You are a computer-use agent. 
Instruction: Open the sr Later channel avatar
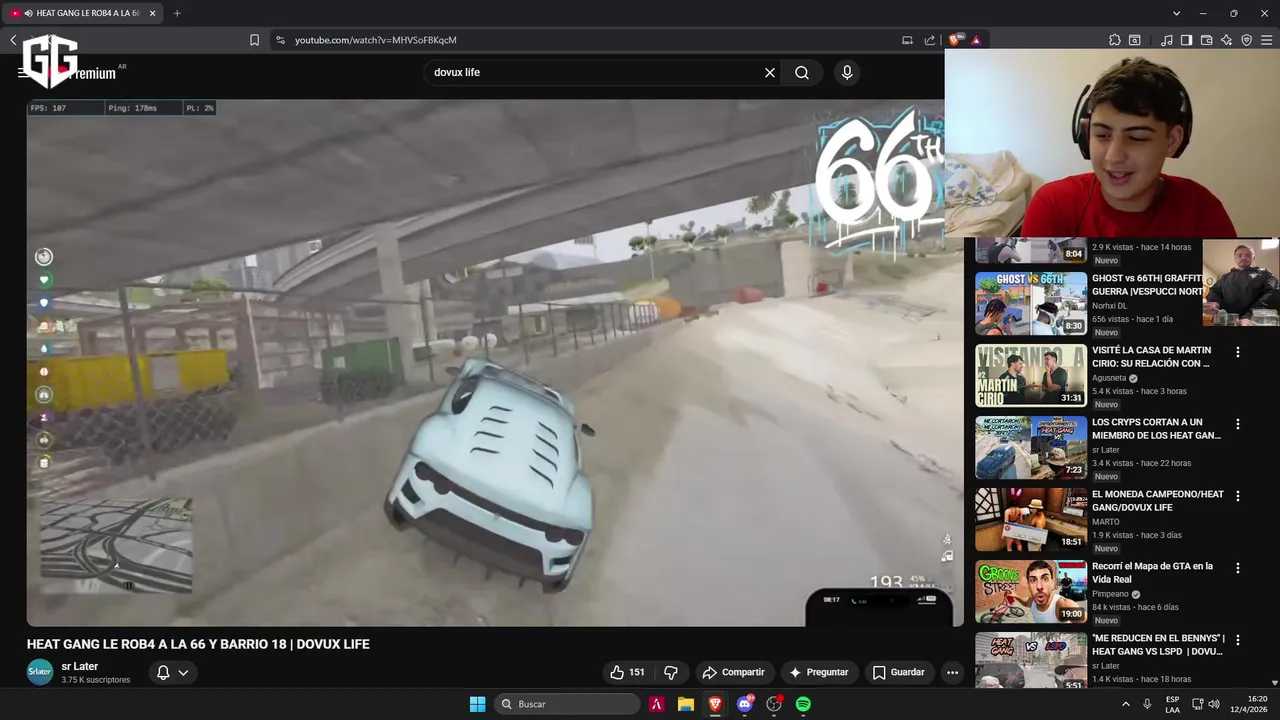tap(40, 672)
